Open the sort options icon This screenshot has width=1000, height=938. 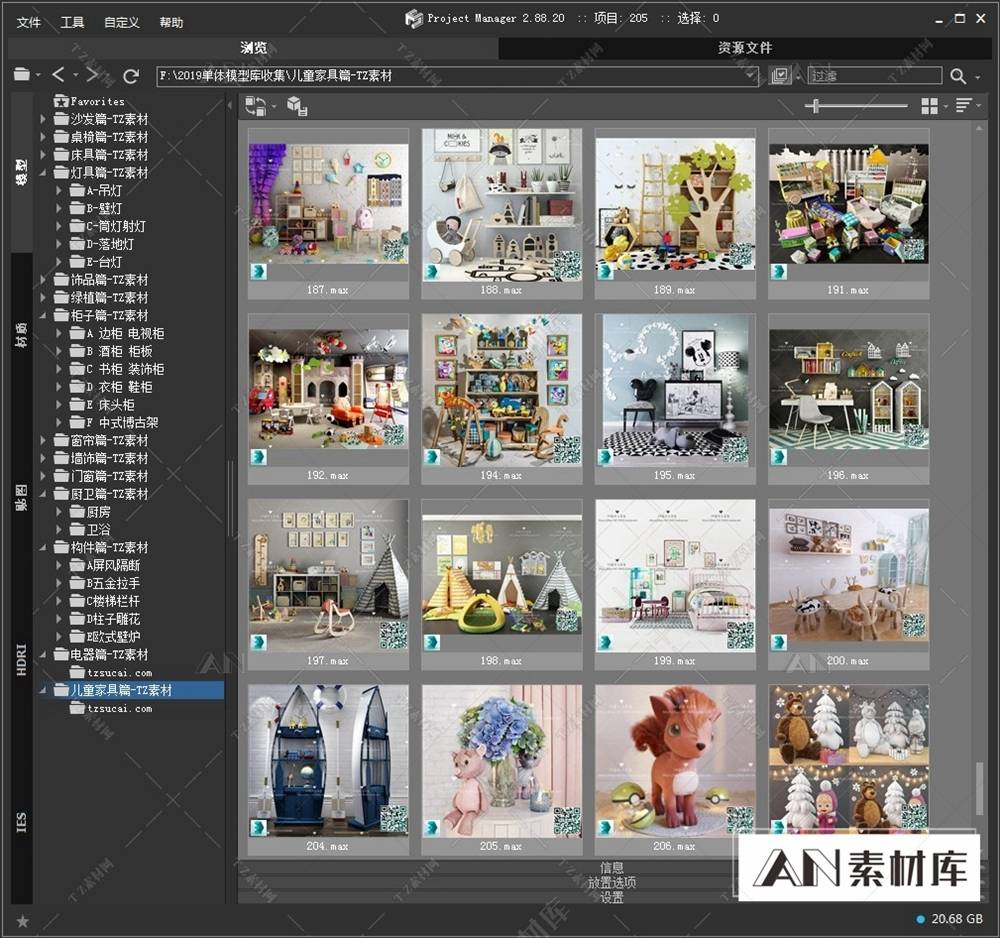(964, 105)
